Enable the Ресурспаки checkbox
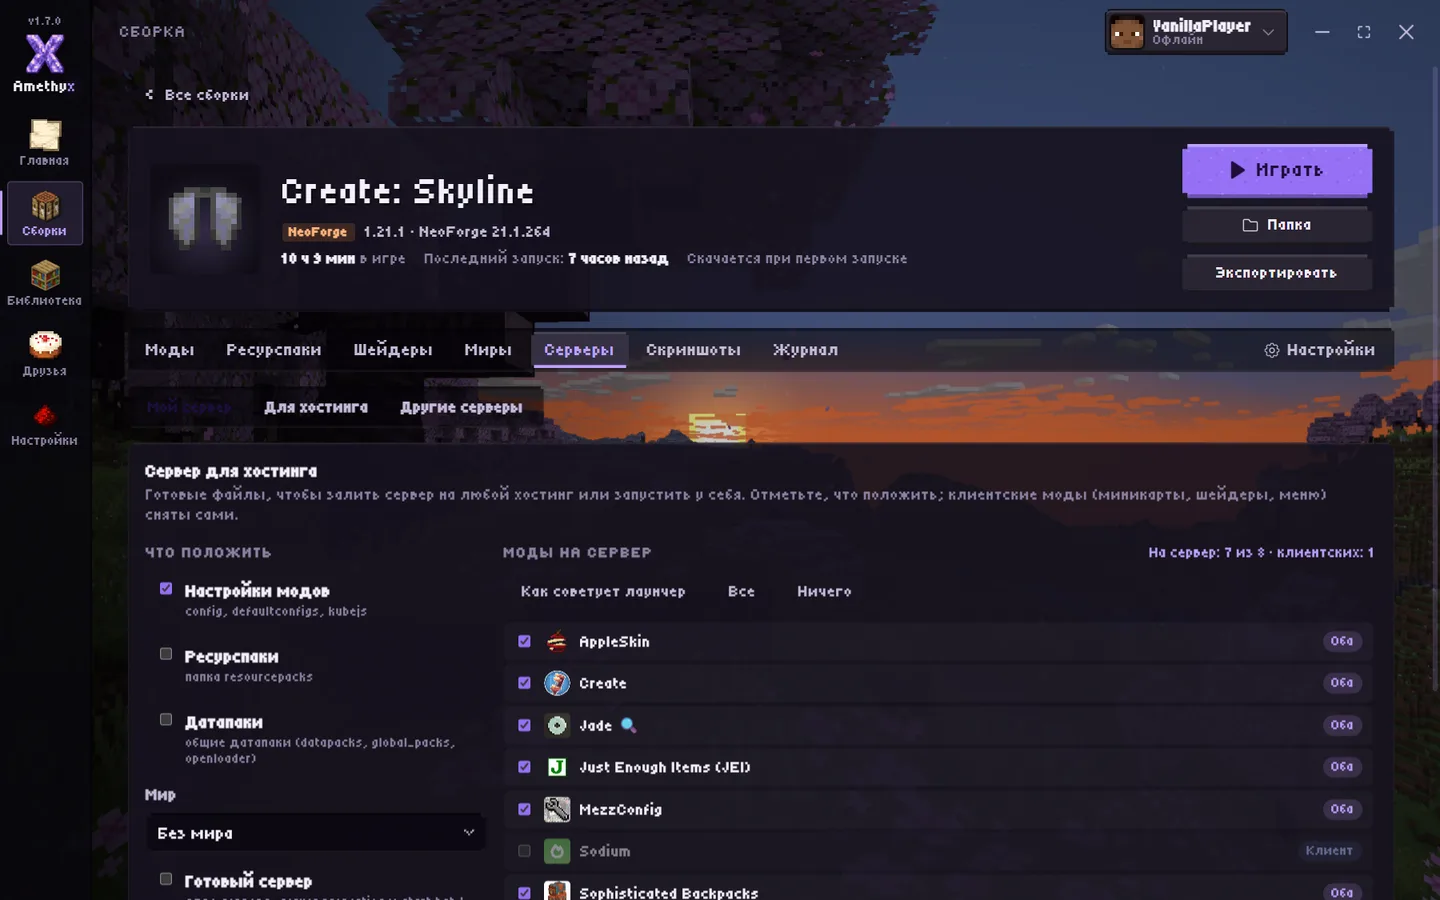 point(166,654)
